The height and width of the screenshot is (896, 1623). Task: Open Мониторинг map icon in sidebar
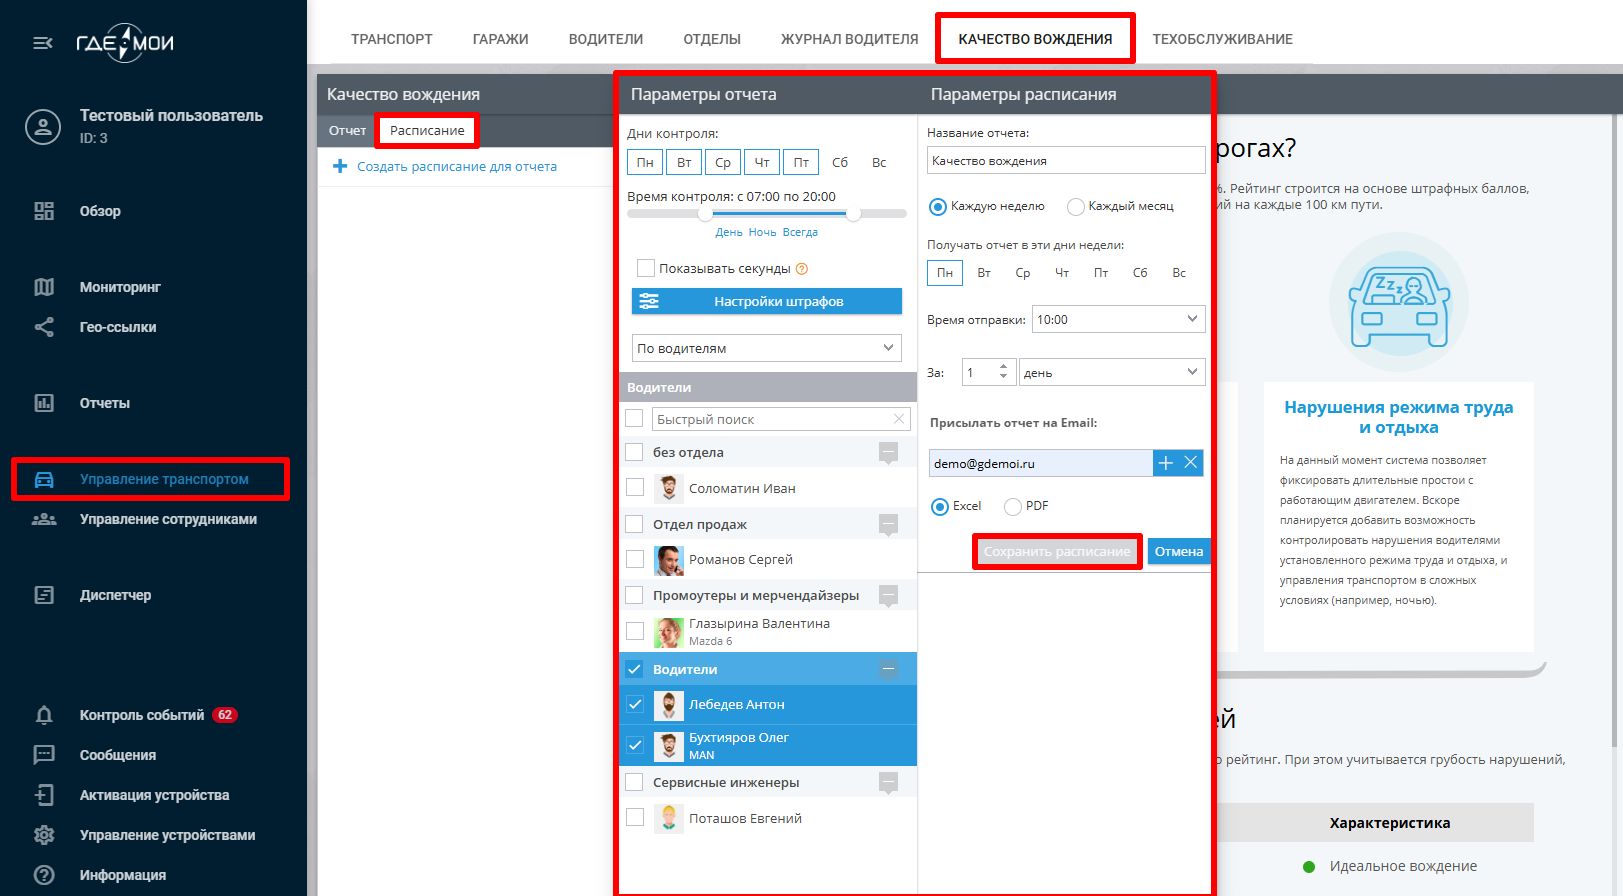click(44, 287)
